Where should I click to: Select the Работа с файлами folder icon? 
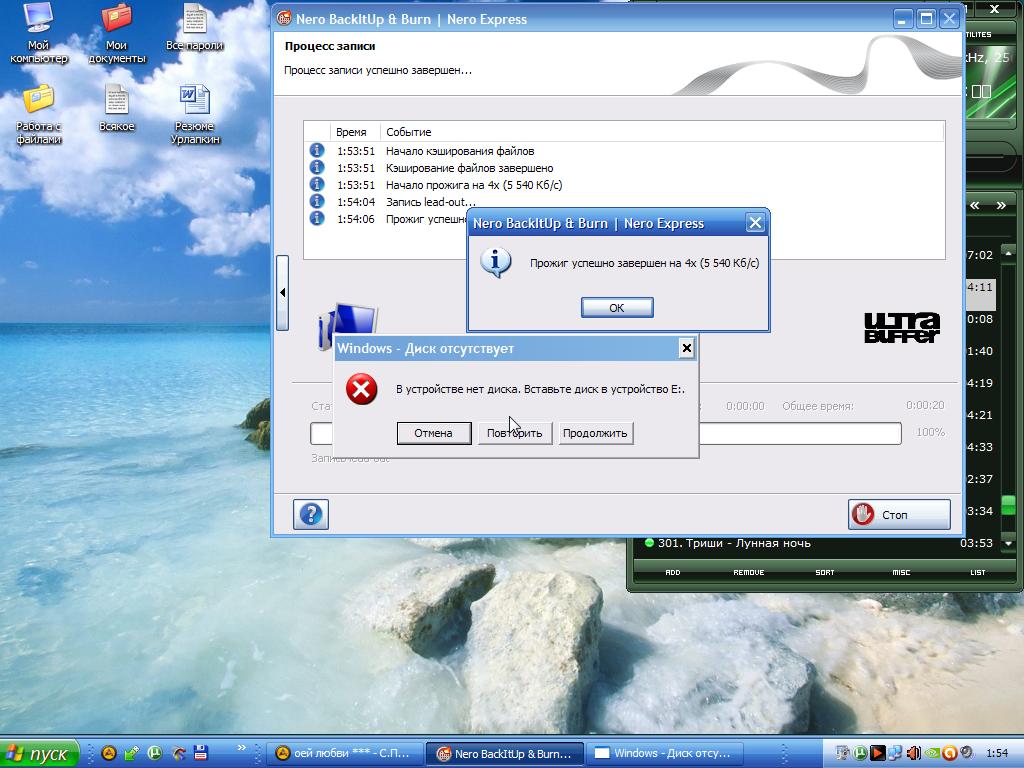click(38, 114)
